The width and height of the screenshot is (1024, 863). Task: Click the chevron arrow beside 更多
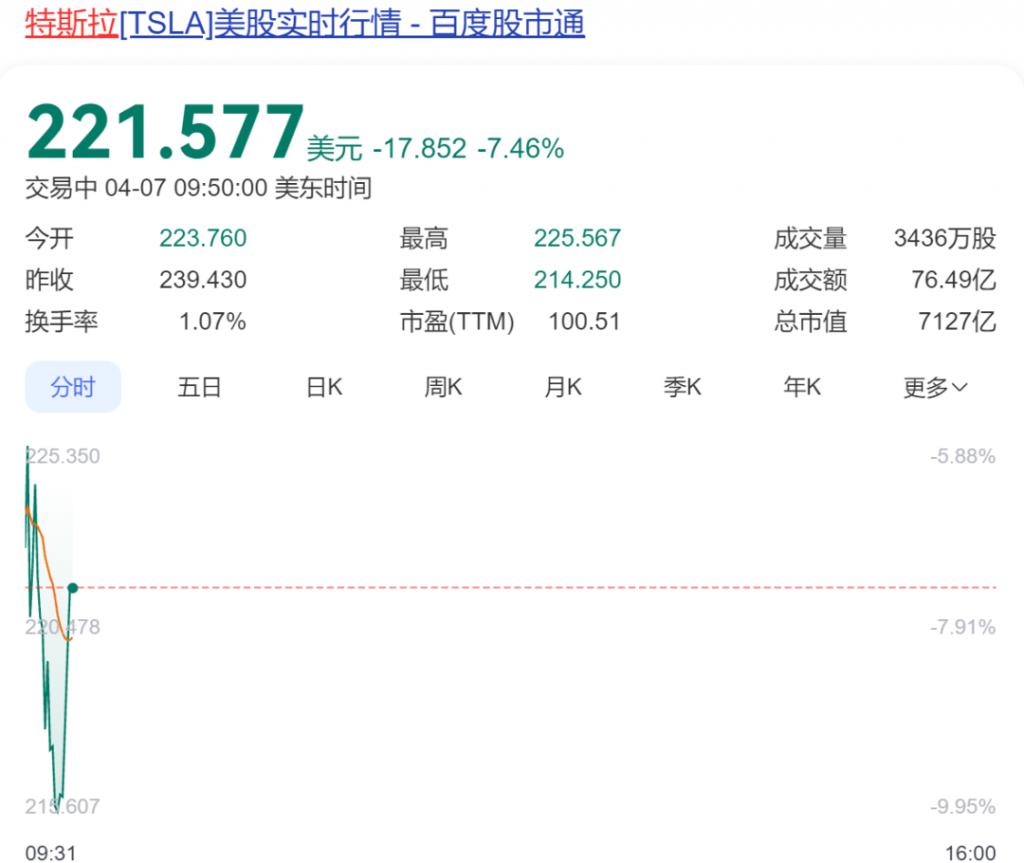(x=959, y=387)
